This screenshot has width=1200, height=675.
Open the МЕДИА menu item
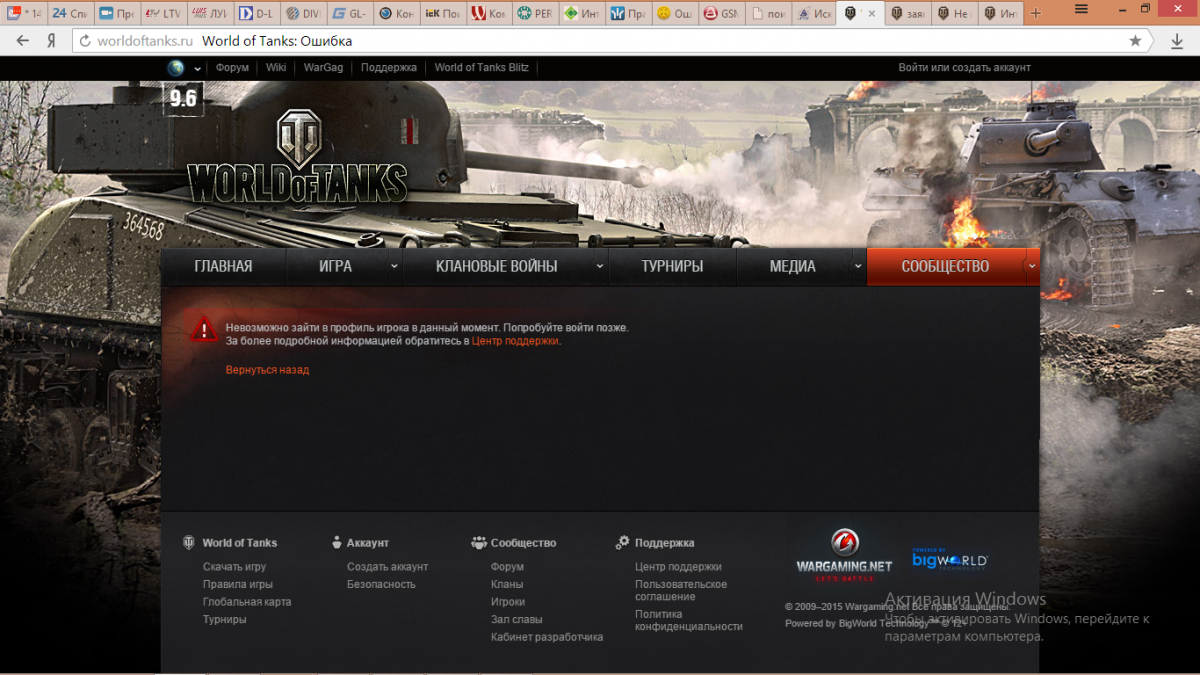(x=793, y=266)
